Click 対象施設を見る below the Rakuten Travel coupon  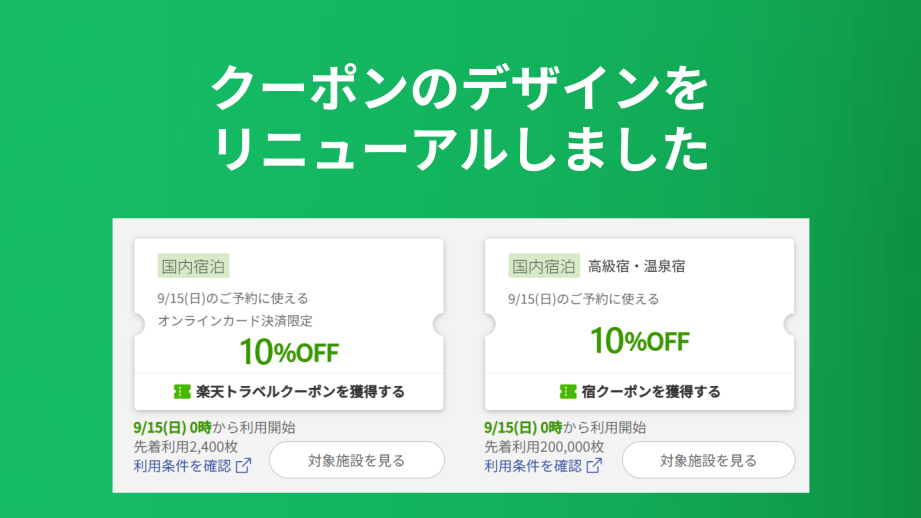357,460
